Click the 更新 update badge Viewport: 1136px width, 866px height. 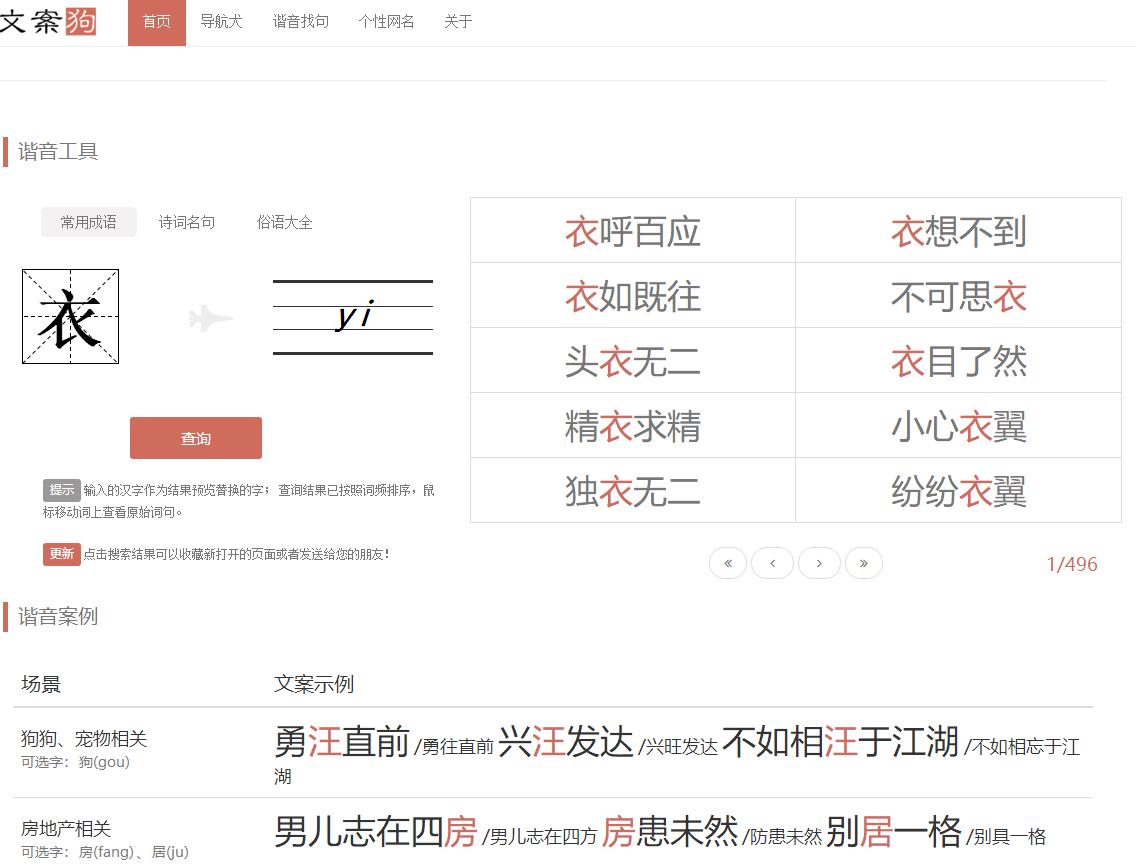tap(61, 554)
